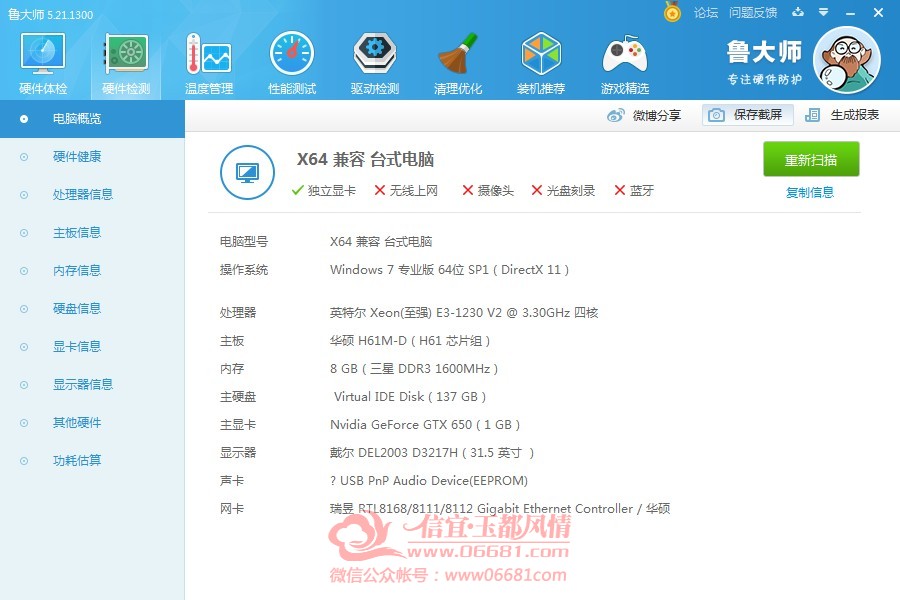Click the 鲁大师 mascot avatar
Viewport: 900px width, 600px height.
pyautogui.click(x=847, y=60)
